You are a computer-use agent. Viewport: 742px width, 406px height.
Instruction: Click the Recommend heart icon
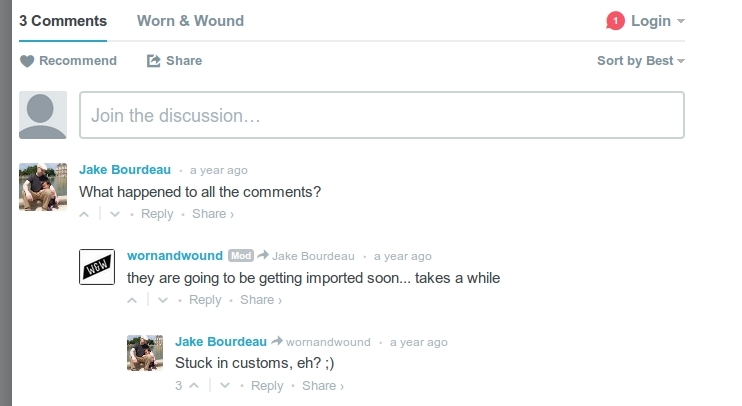27,61
